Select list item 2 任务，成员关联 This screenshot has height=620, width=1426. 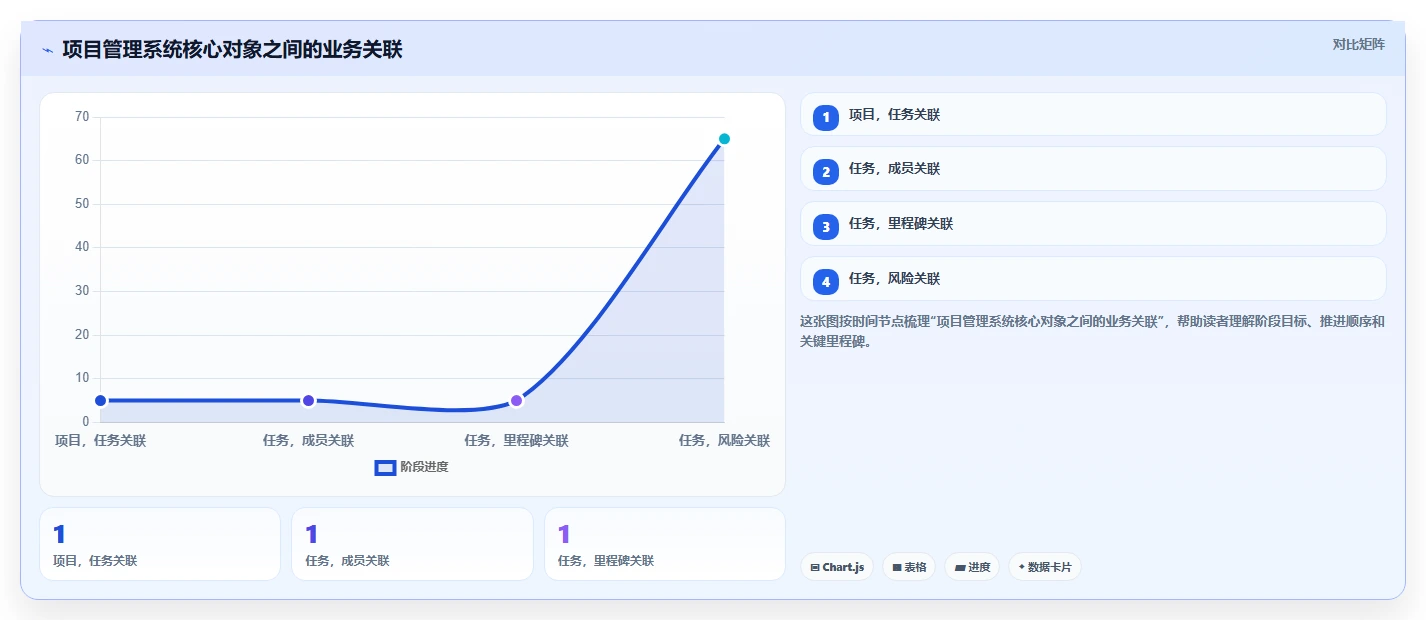[x=1093, y=169]
